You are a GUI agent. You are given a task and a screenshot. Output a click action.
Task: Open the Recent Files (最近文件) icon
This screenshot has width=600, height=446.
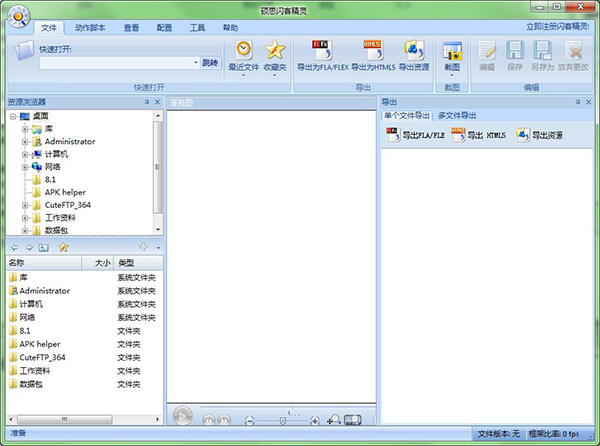click(243, 50)
